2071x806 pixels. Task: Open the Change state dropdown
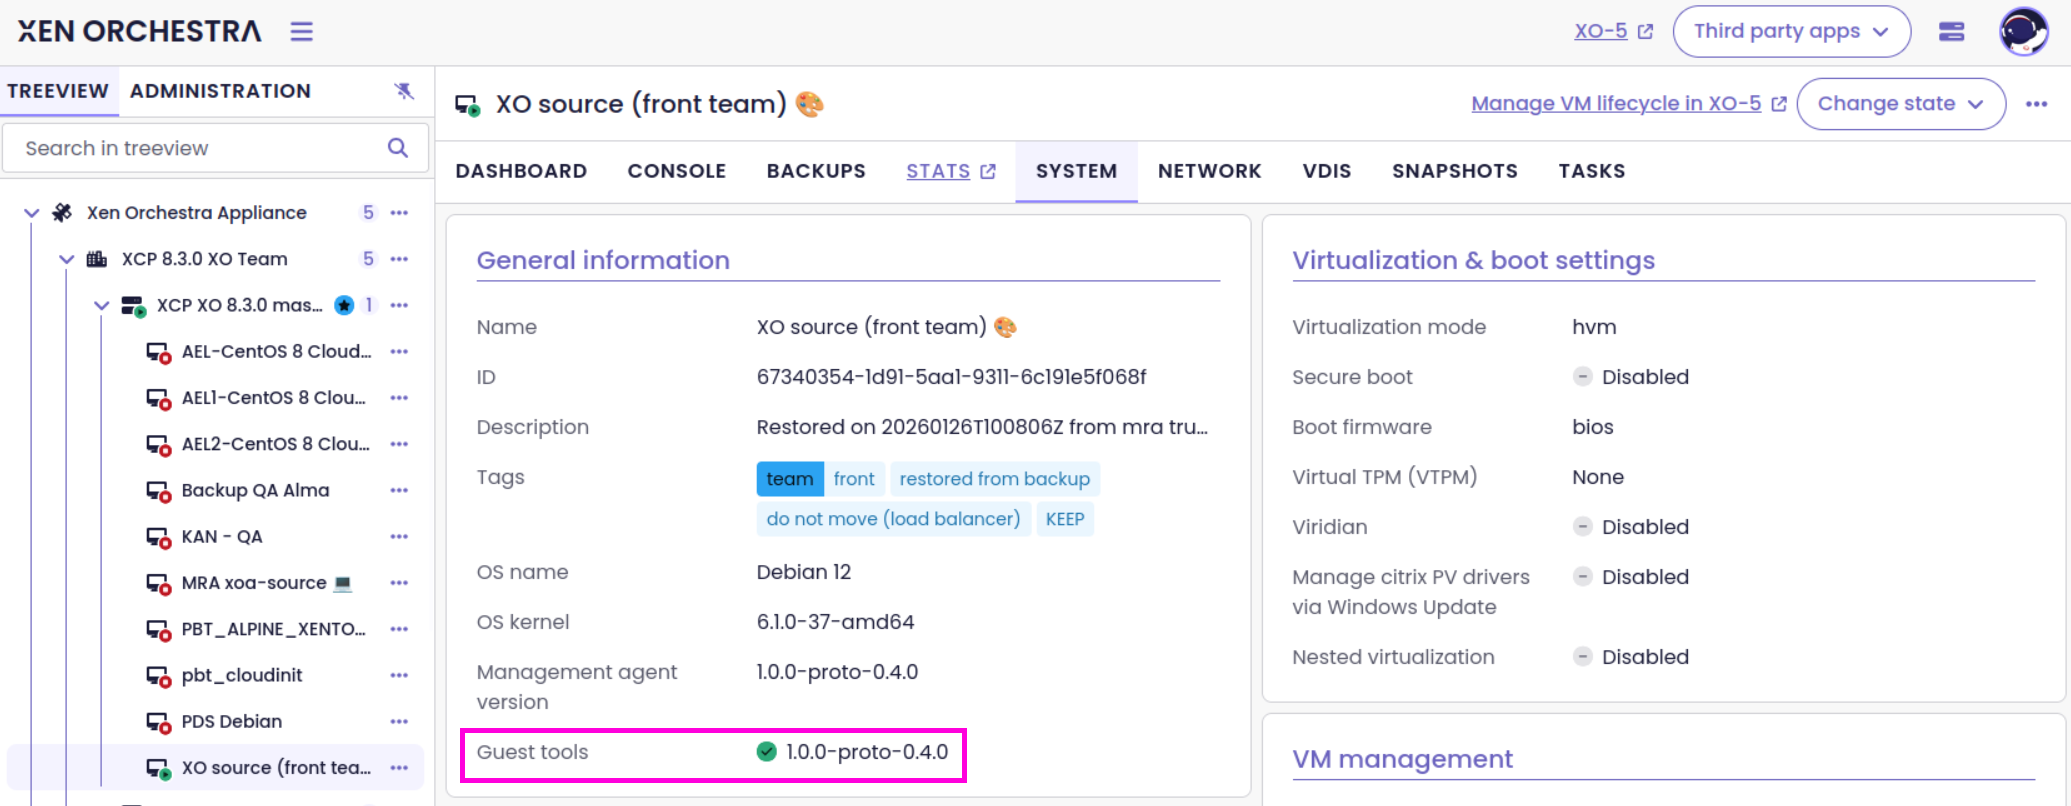click(x=1900, y=104)
